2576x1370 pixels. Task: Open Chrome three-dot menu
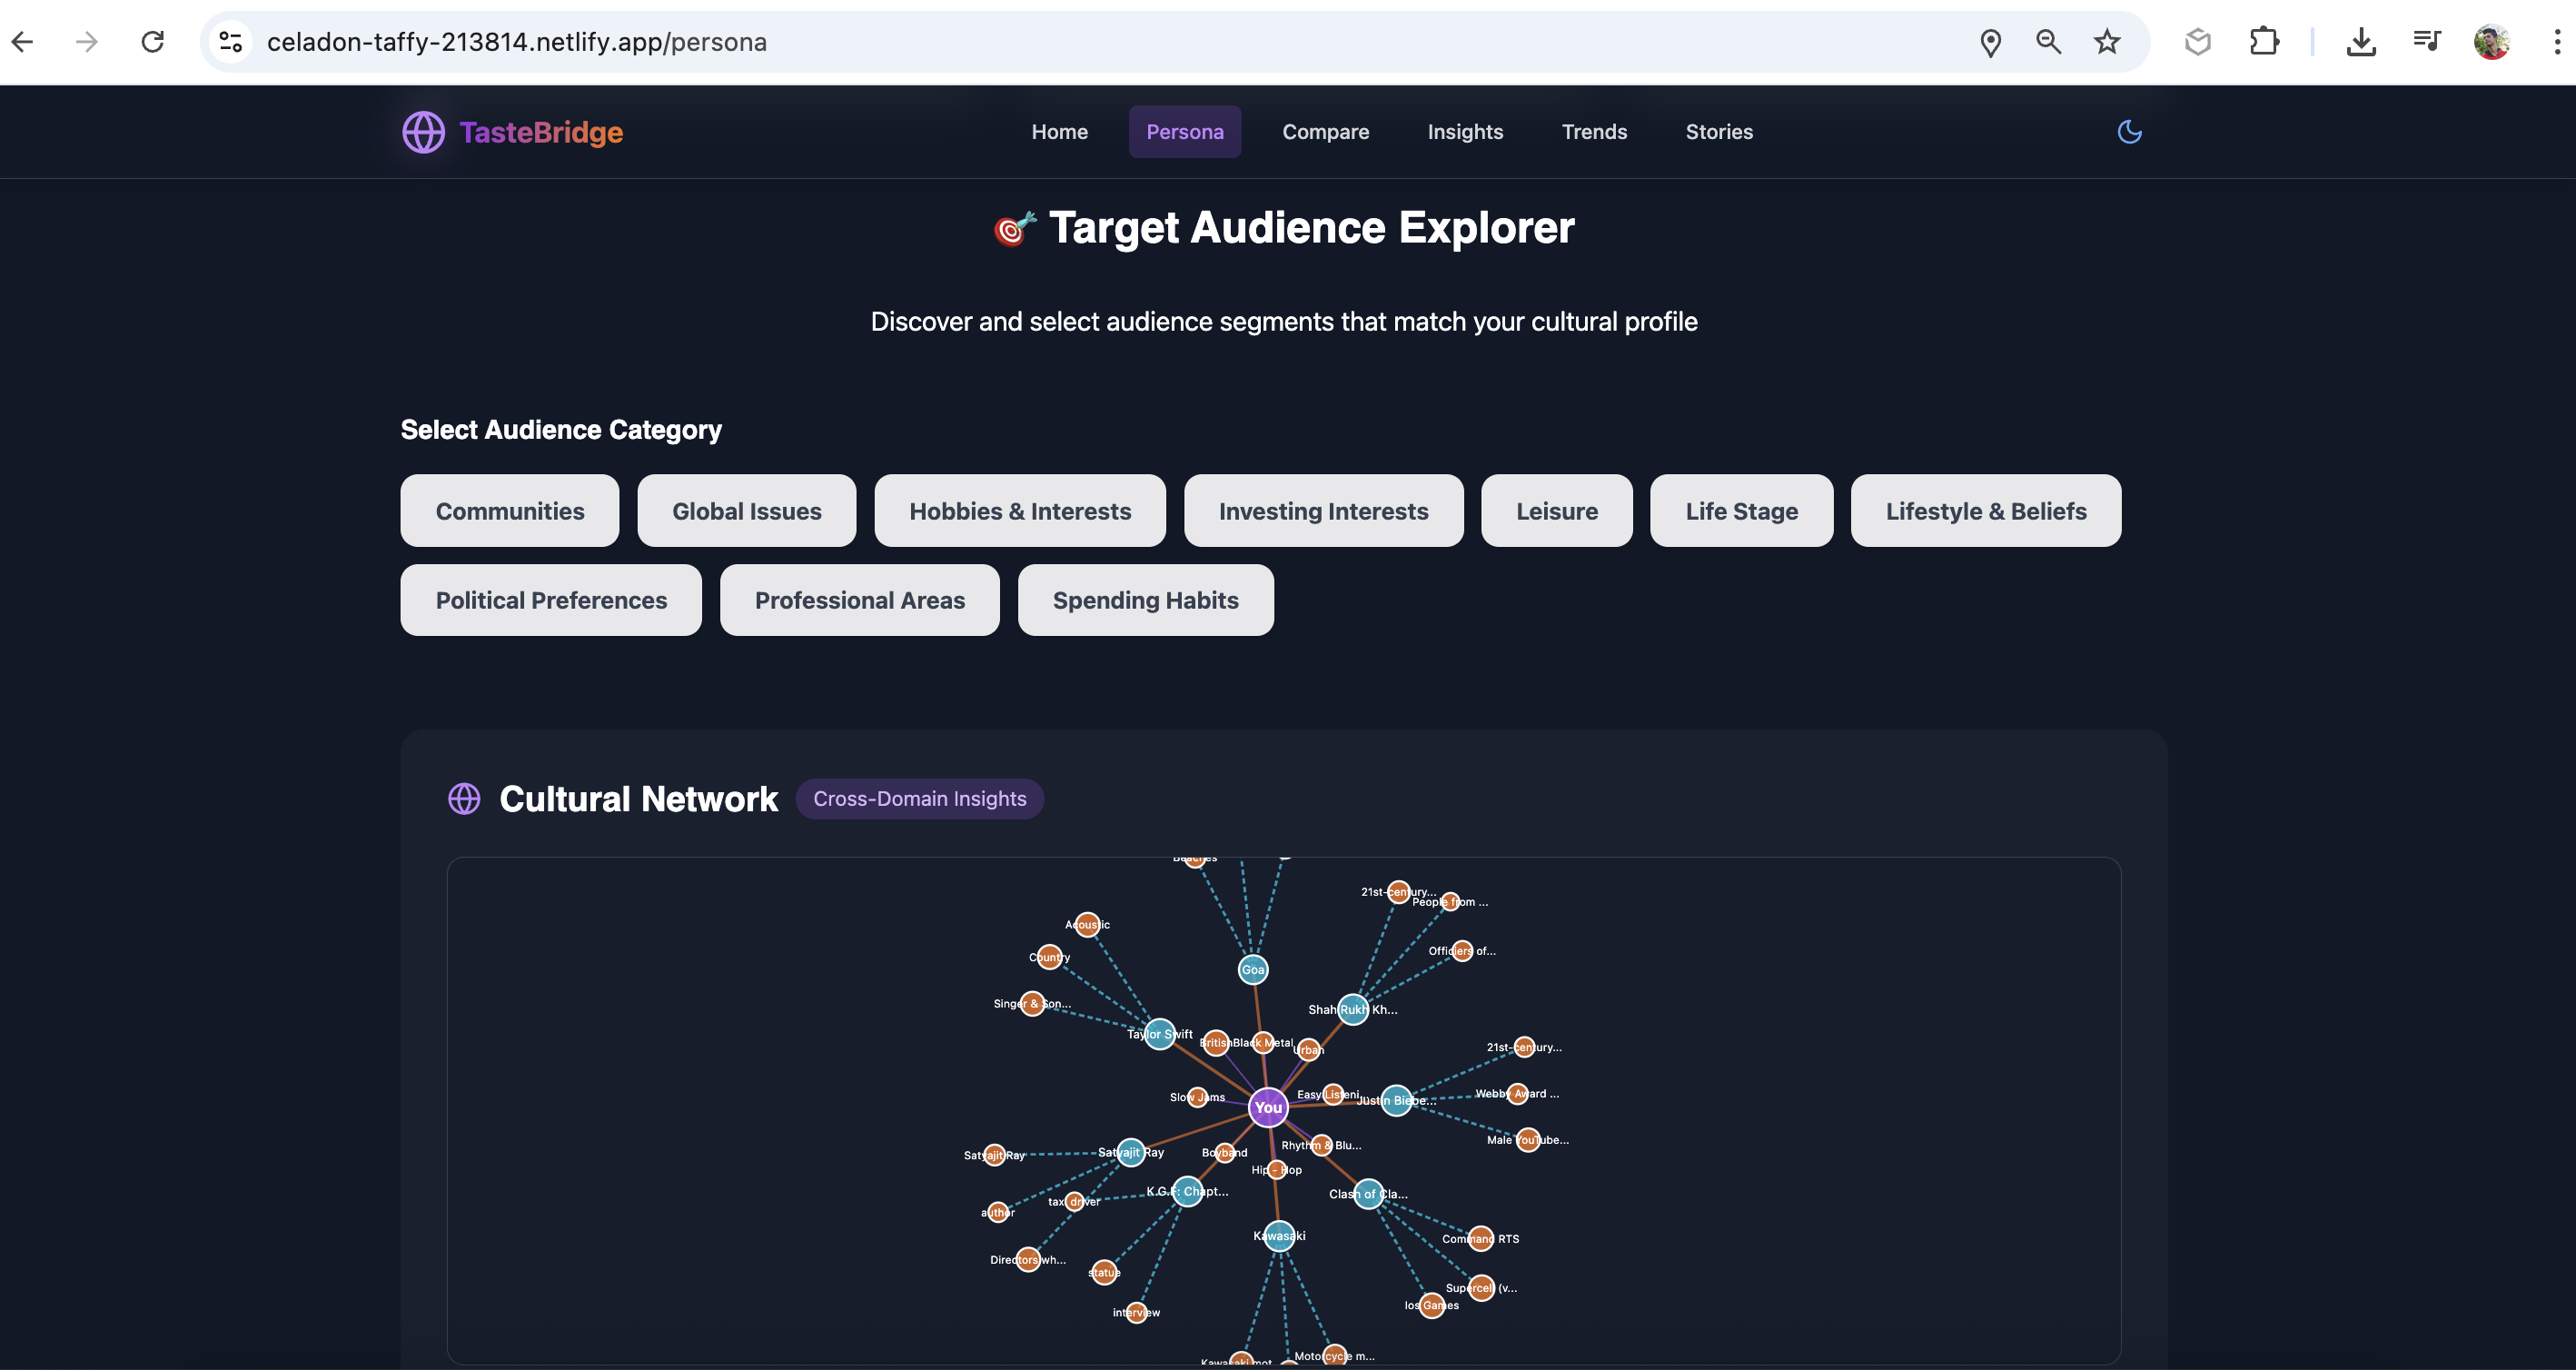click(x=2556, y=42)
